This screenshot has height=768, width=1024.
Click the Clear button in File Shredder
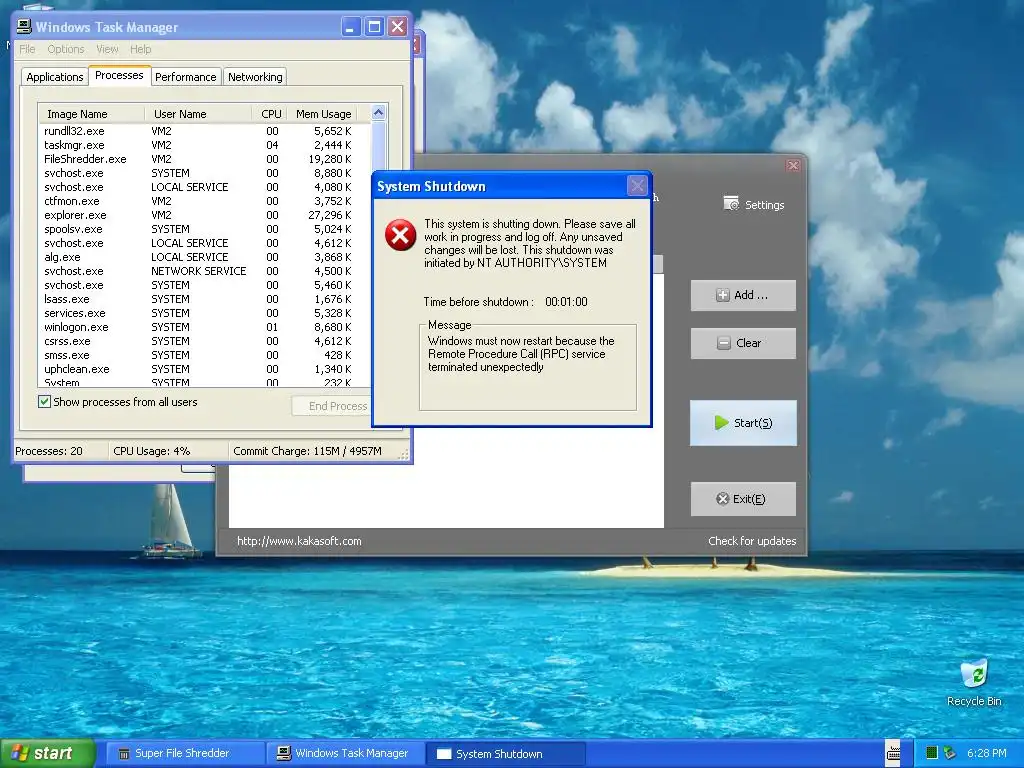coord(743,343)
